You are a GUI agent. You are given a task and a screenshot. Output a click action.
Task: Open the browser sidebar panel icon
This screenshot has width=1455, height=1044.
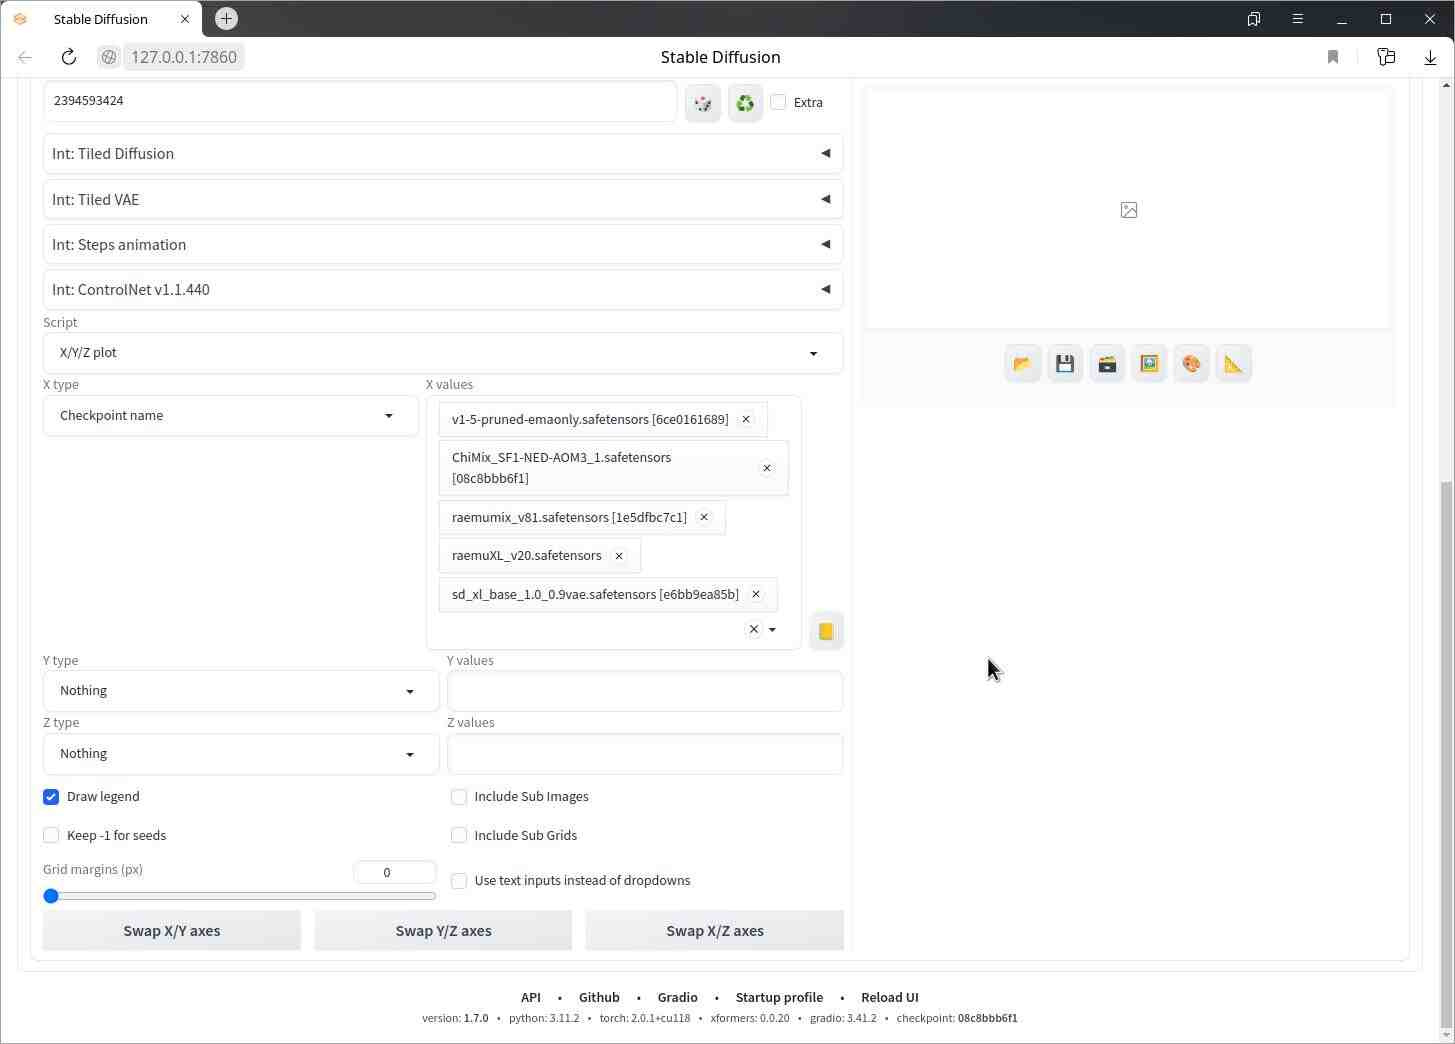(x=1386, y=57)
